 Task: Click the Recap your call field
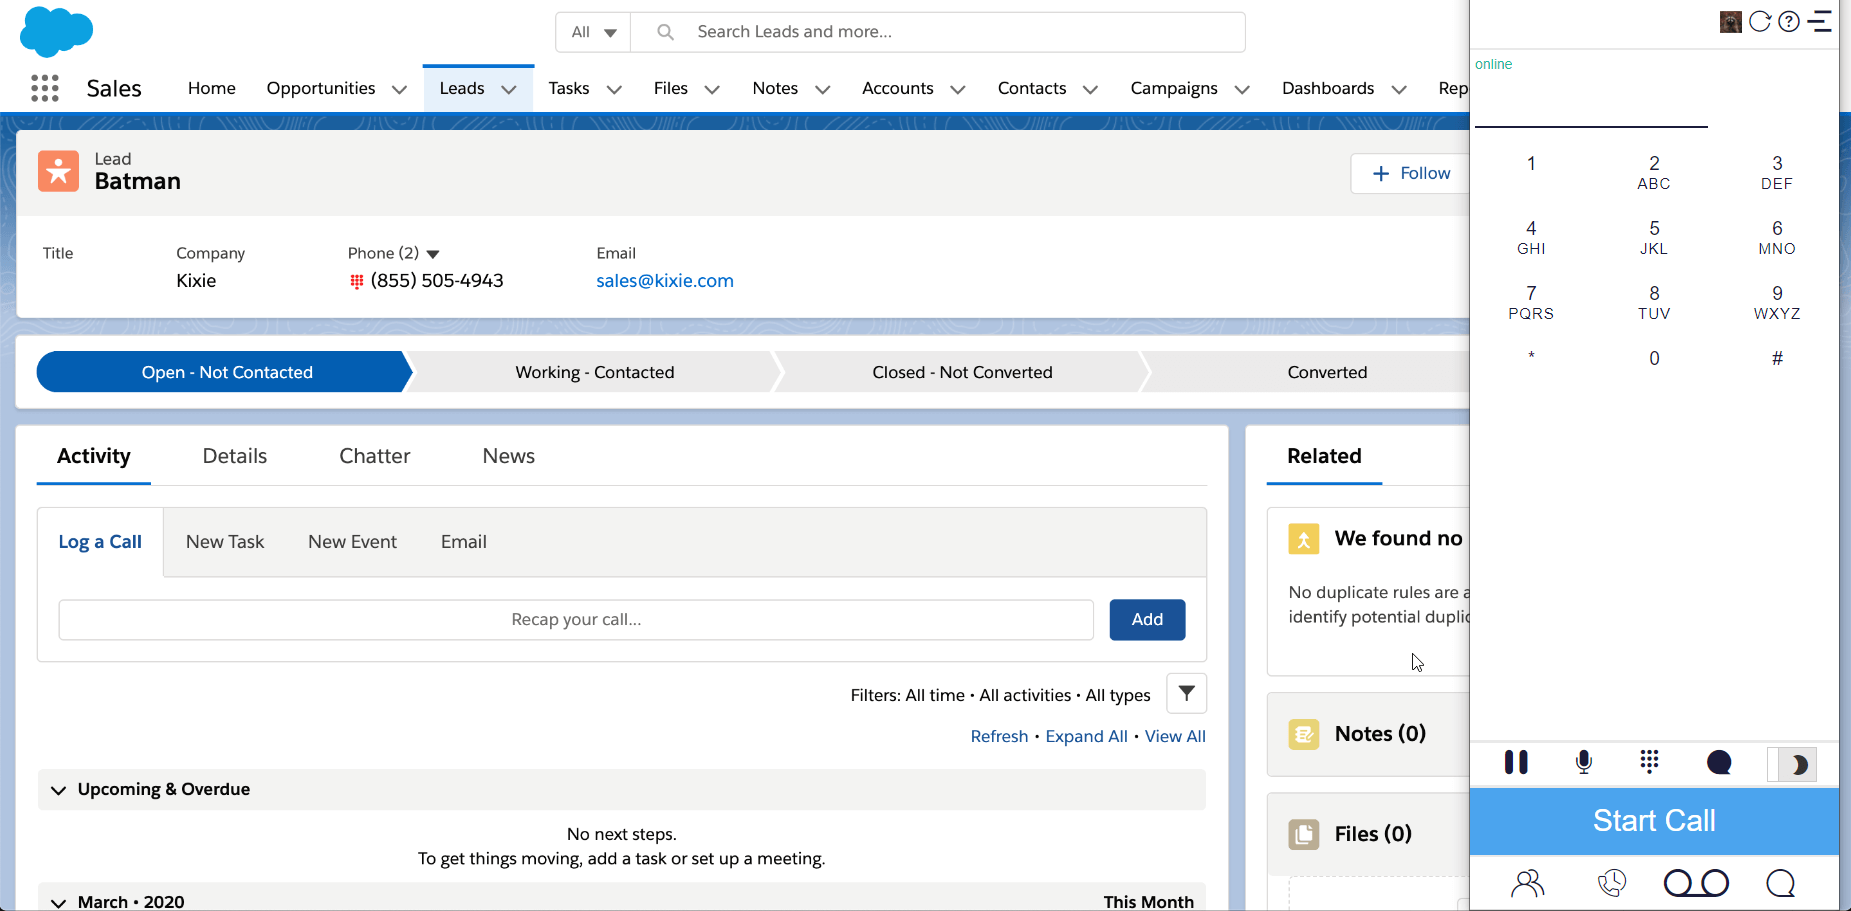[x=576, y=620]
